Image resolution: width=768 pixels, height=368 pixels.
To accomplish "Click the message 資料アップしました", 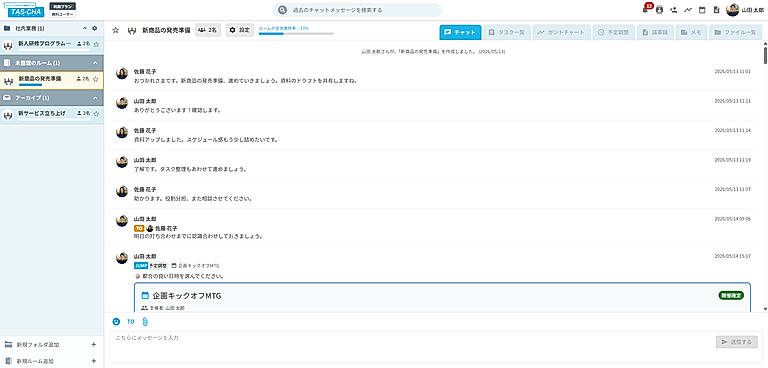I will pyautogui.click(x=206, y=140).
